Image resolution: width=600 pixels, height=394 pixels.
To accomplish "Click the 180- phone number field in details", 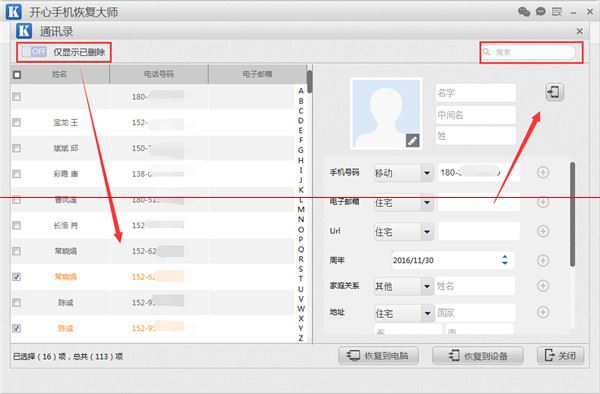I will tap(479, 173).
